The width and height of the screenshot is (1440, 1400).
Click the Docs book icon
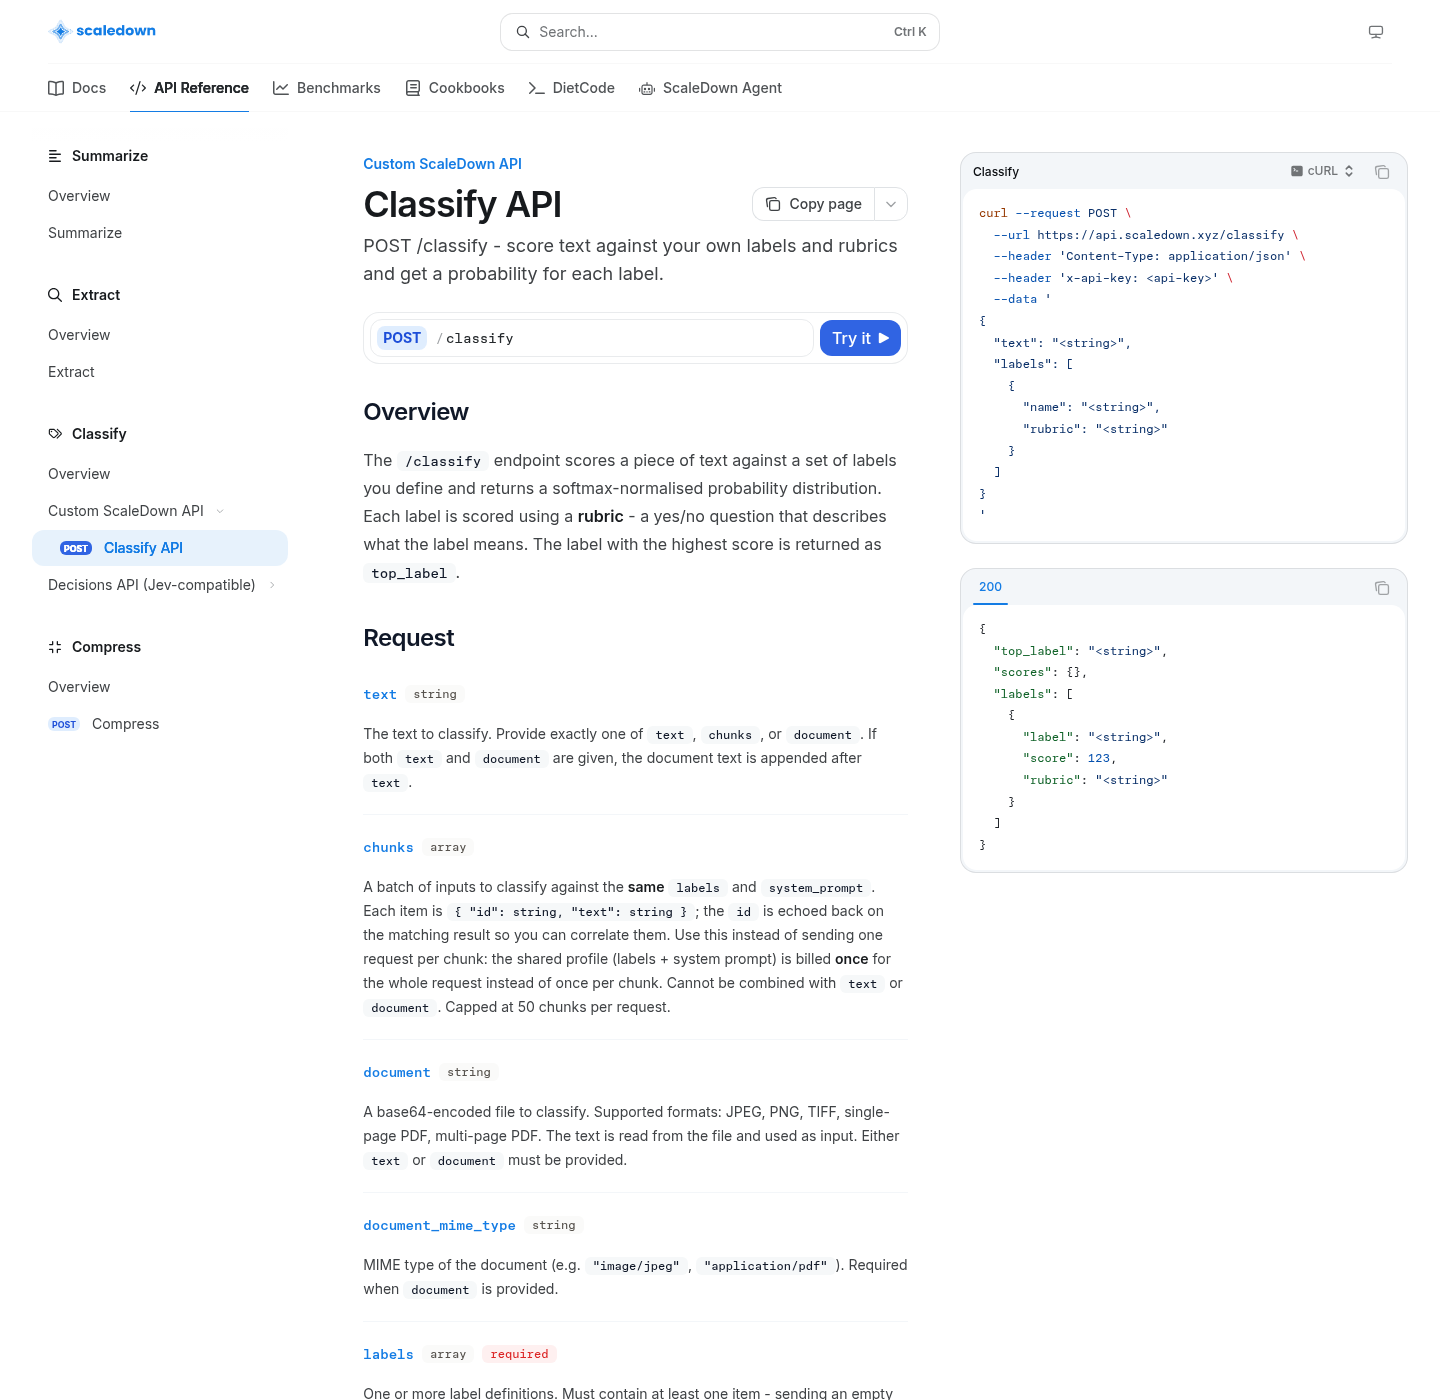[x=56, y=88]
